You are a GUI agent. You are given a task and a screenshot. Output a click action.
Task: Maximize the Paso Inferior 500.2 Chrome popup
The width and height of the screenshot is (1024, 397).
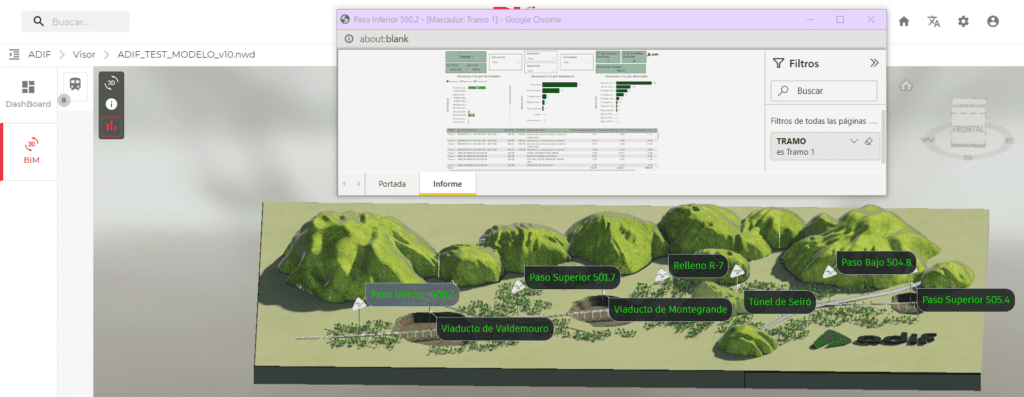click(840, 20)
